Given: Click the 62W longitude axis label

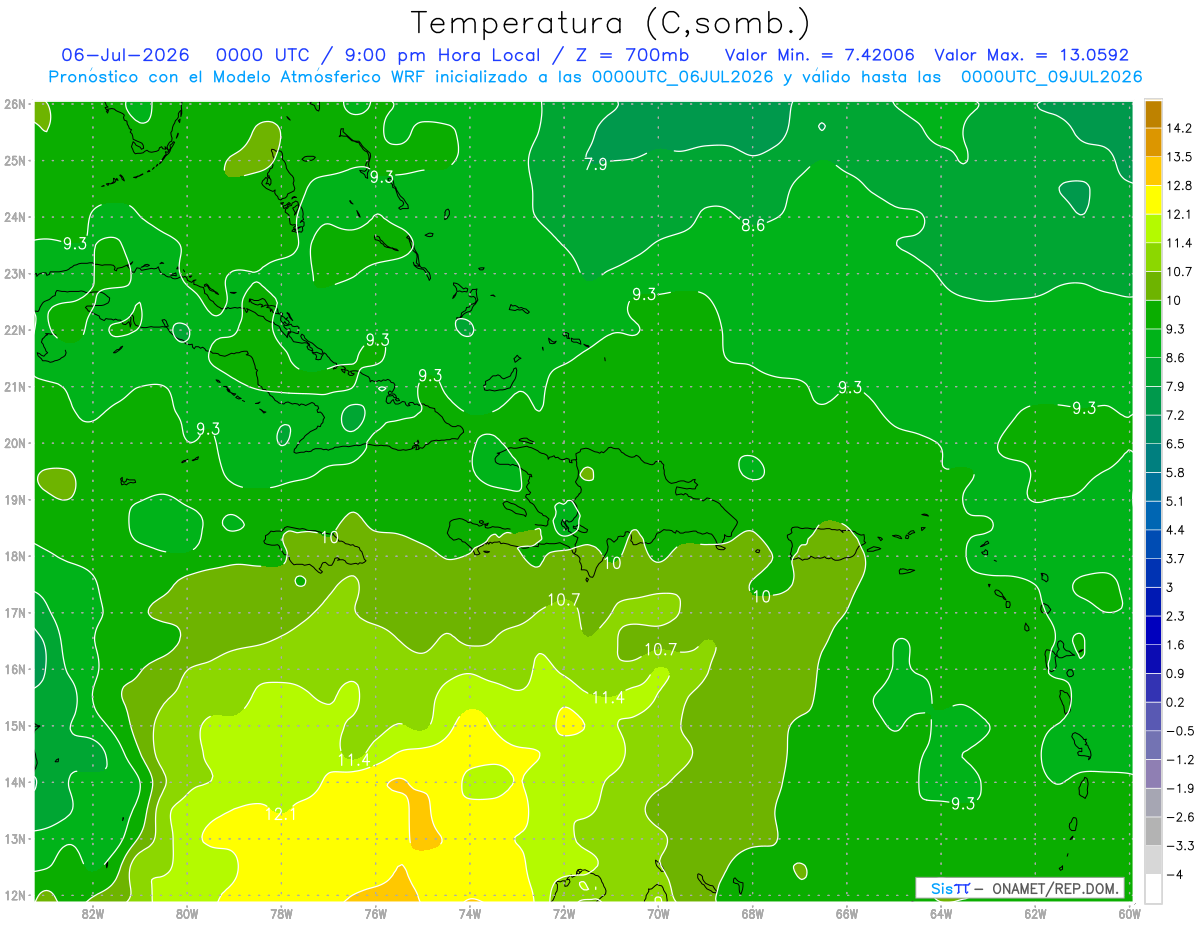Looking at the screenshot, I should tap(1035, 912).
